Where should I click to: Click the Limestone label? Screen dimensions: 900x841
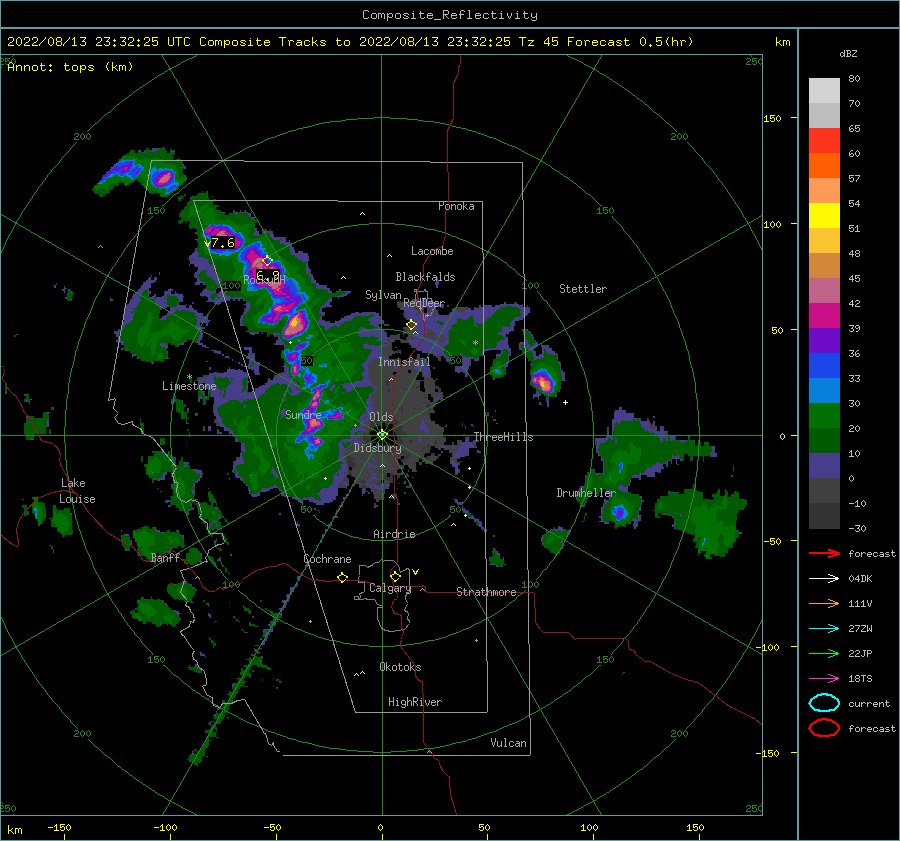tap(189, 386)
